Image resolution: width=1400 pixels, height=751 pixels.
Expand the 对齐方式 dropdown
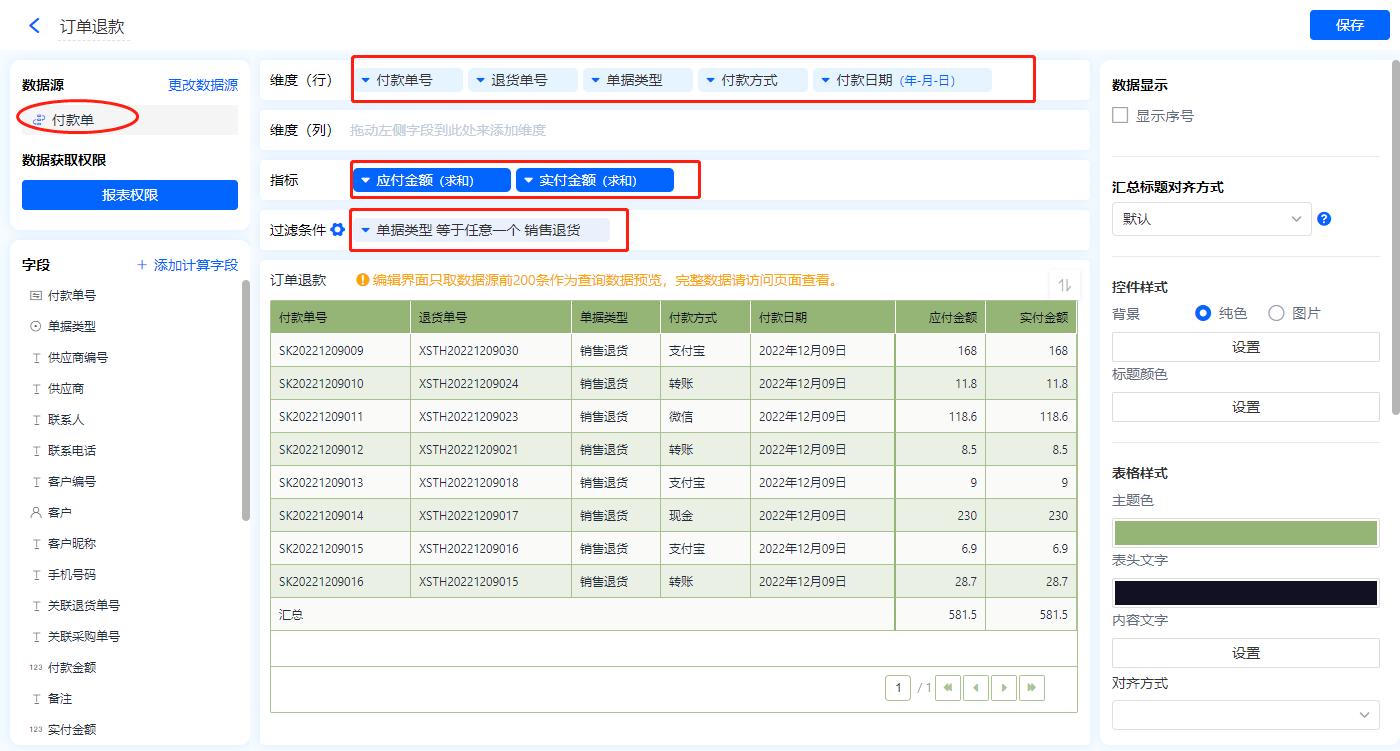coord(1245,714)
